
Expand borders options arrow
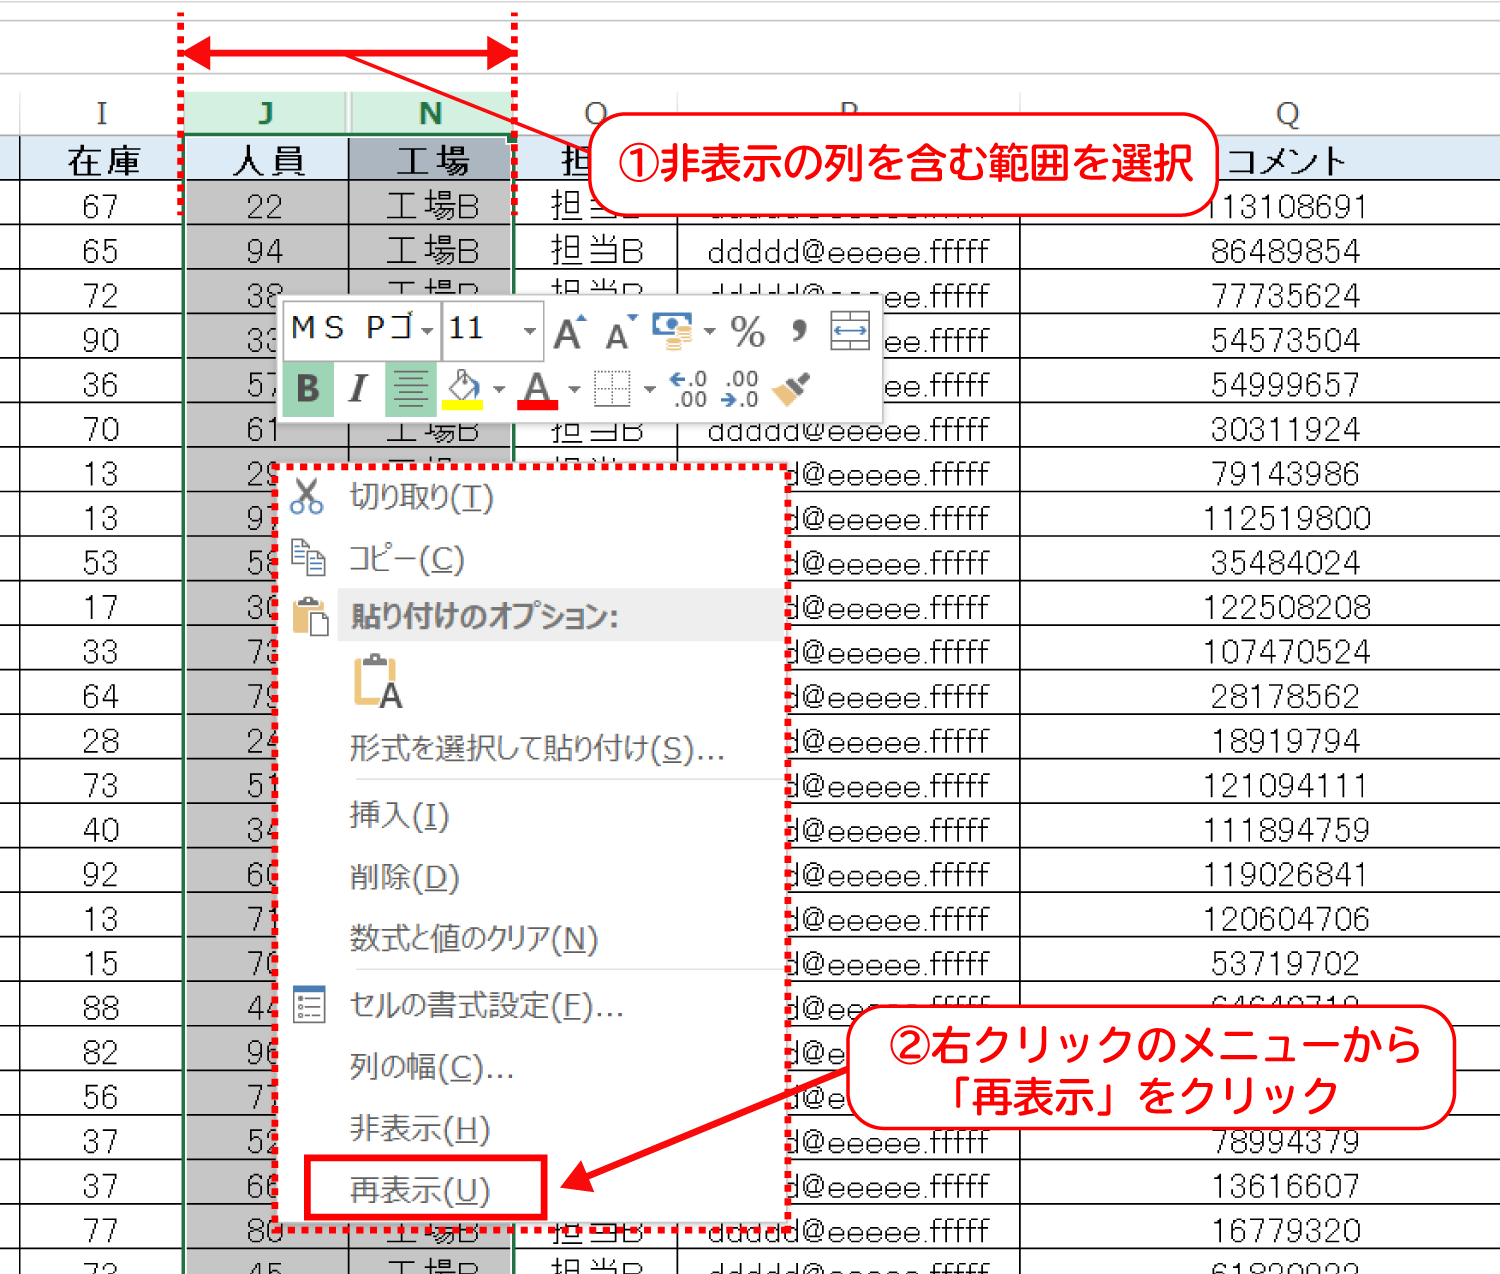click(x=649, y=388)
